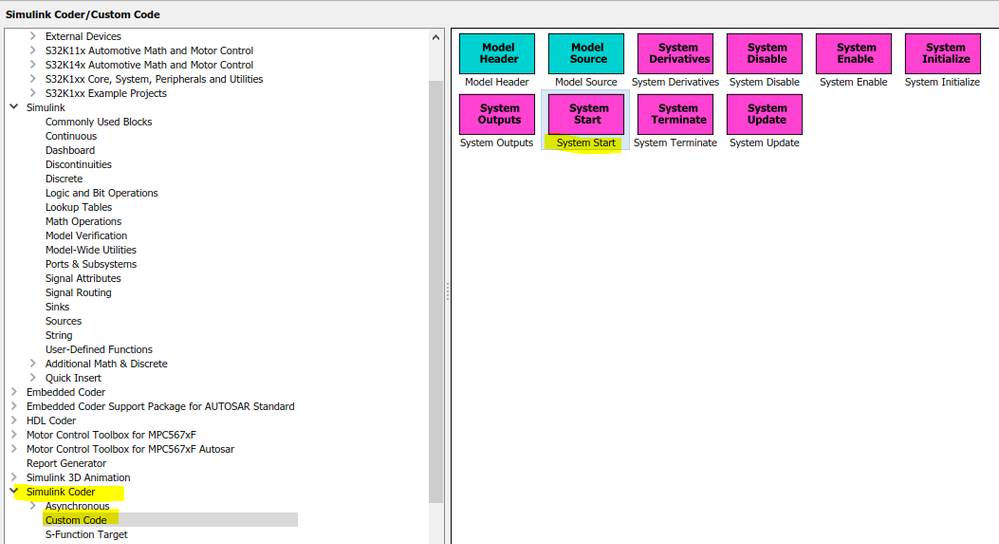Open the Math Operations library
999x544 pixels.
(83, 221)
